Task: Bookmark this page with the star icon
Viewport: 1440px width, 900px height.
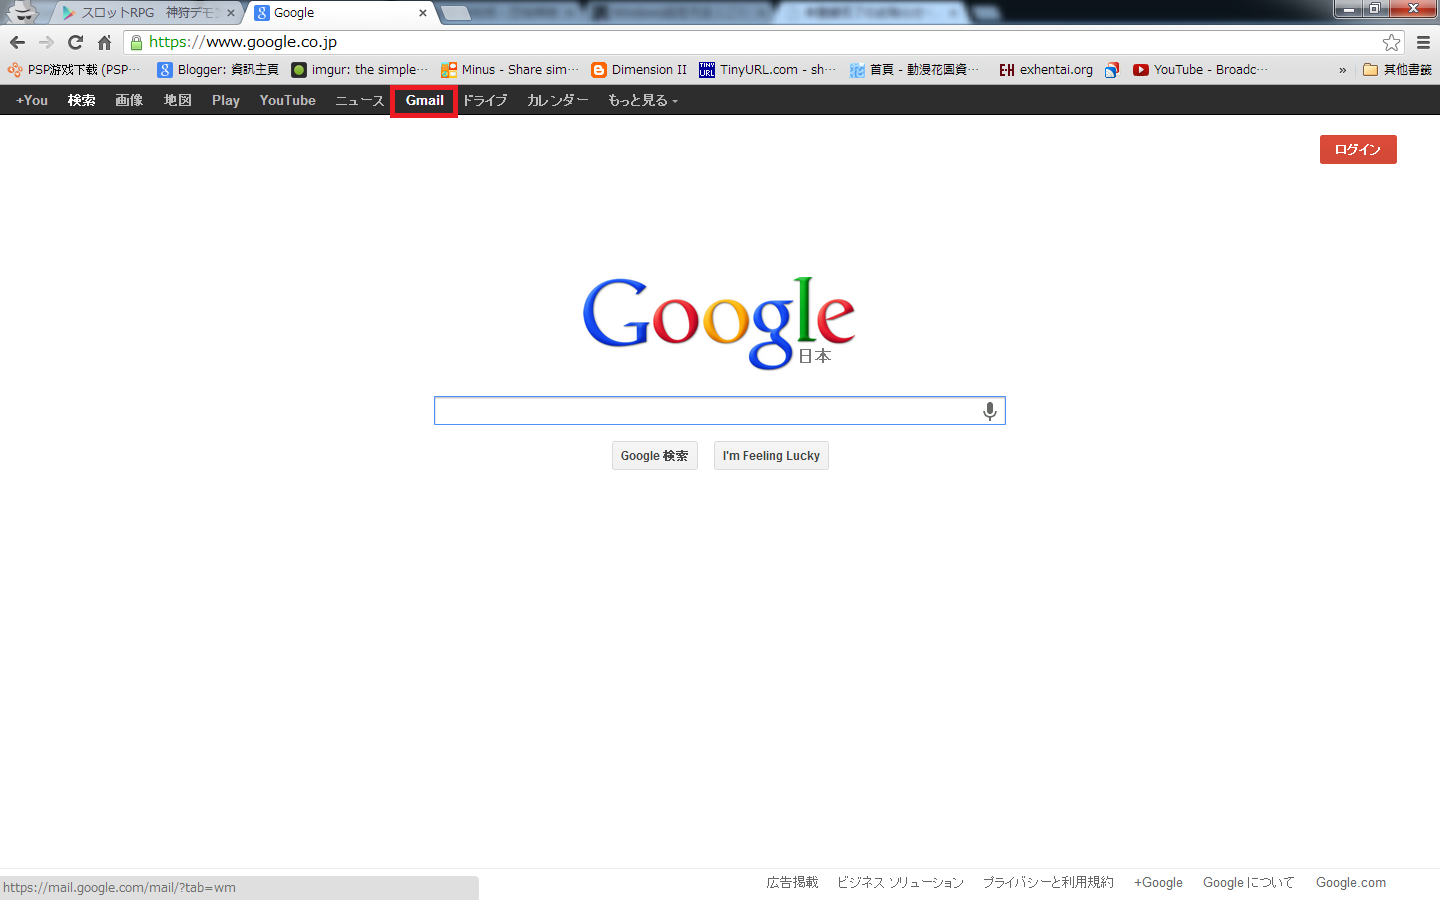Action: click(1391, 42)
